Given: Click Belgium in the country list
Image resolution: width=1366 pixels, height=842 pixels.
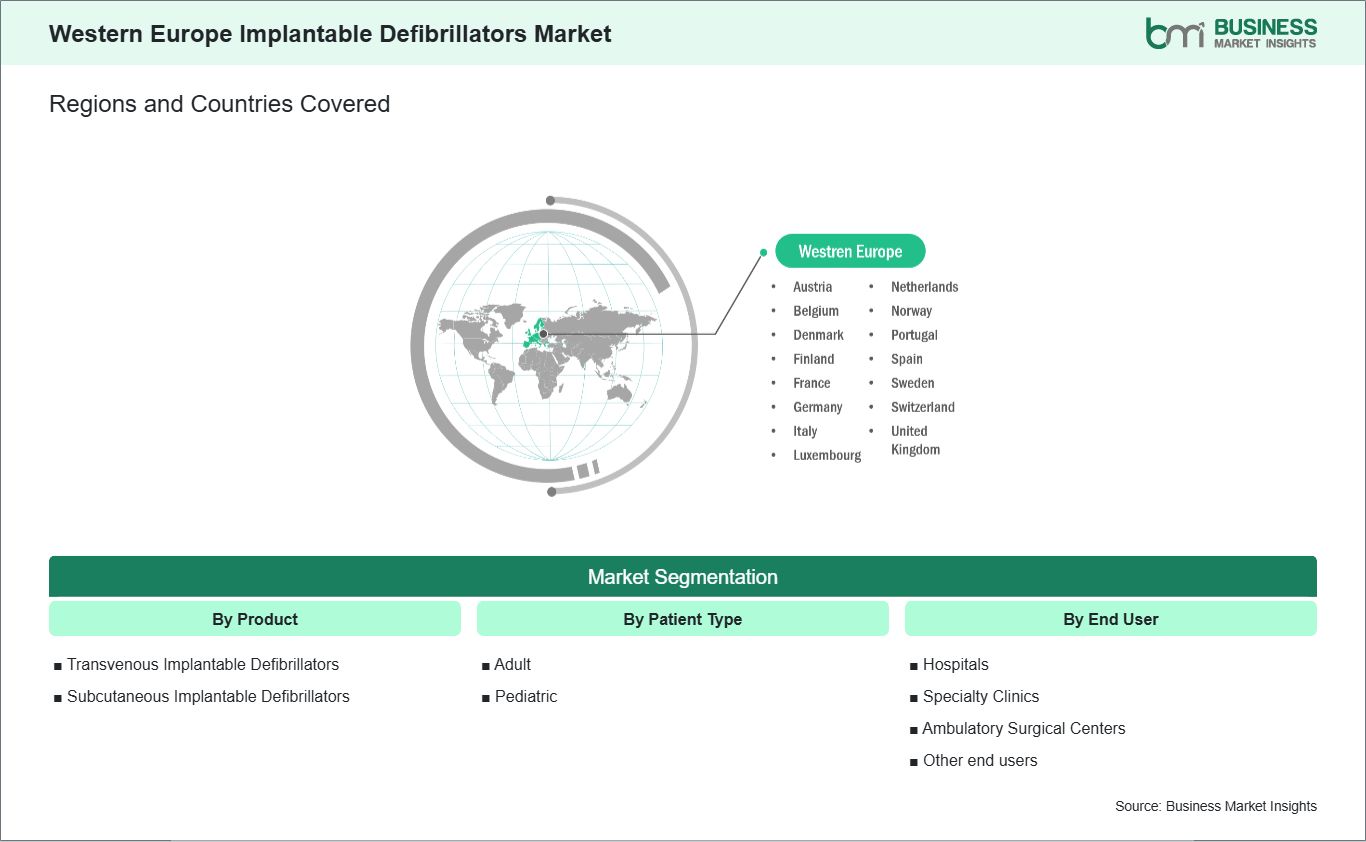Looking at the screenshot, I should click(816, 311).
